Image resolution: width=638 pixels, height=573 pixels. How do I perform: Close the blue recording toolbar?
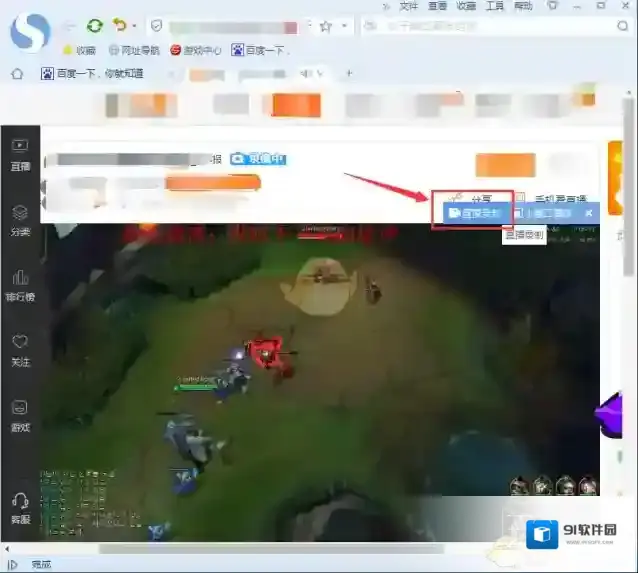589,213
